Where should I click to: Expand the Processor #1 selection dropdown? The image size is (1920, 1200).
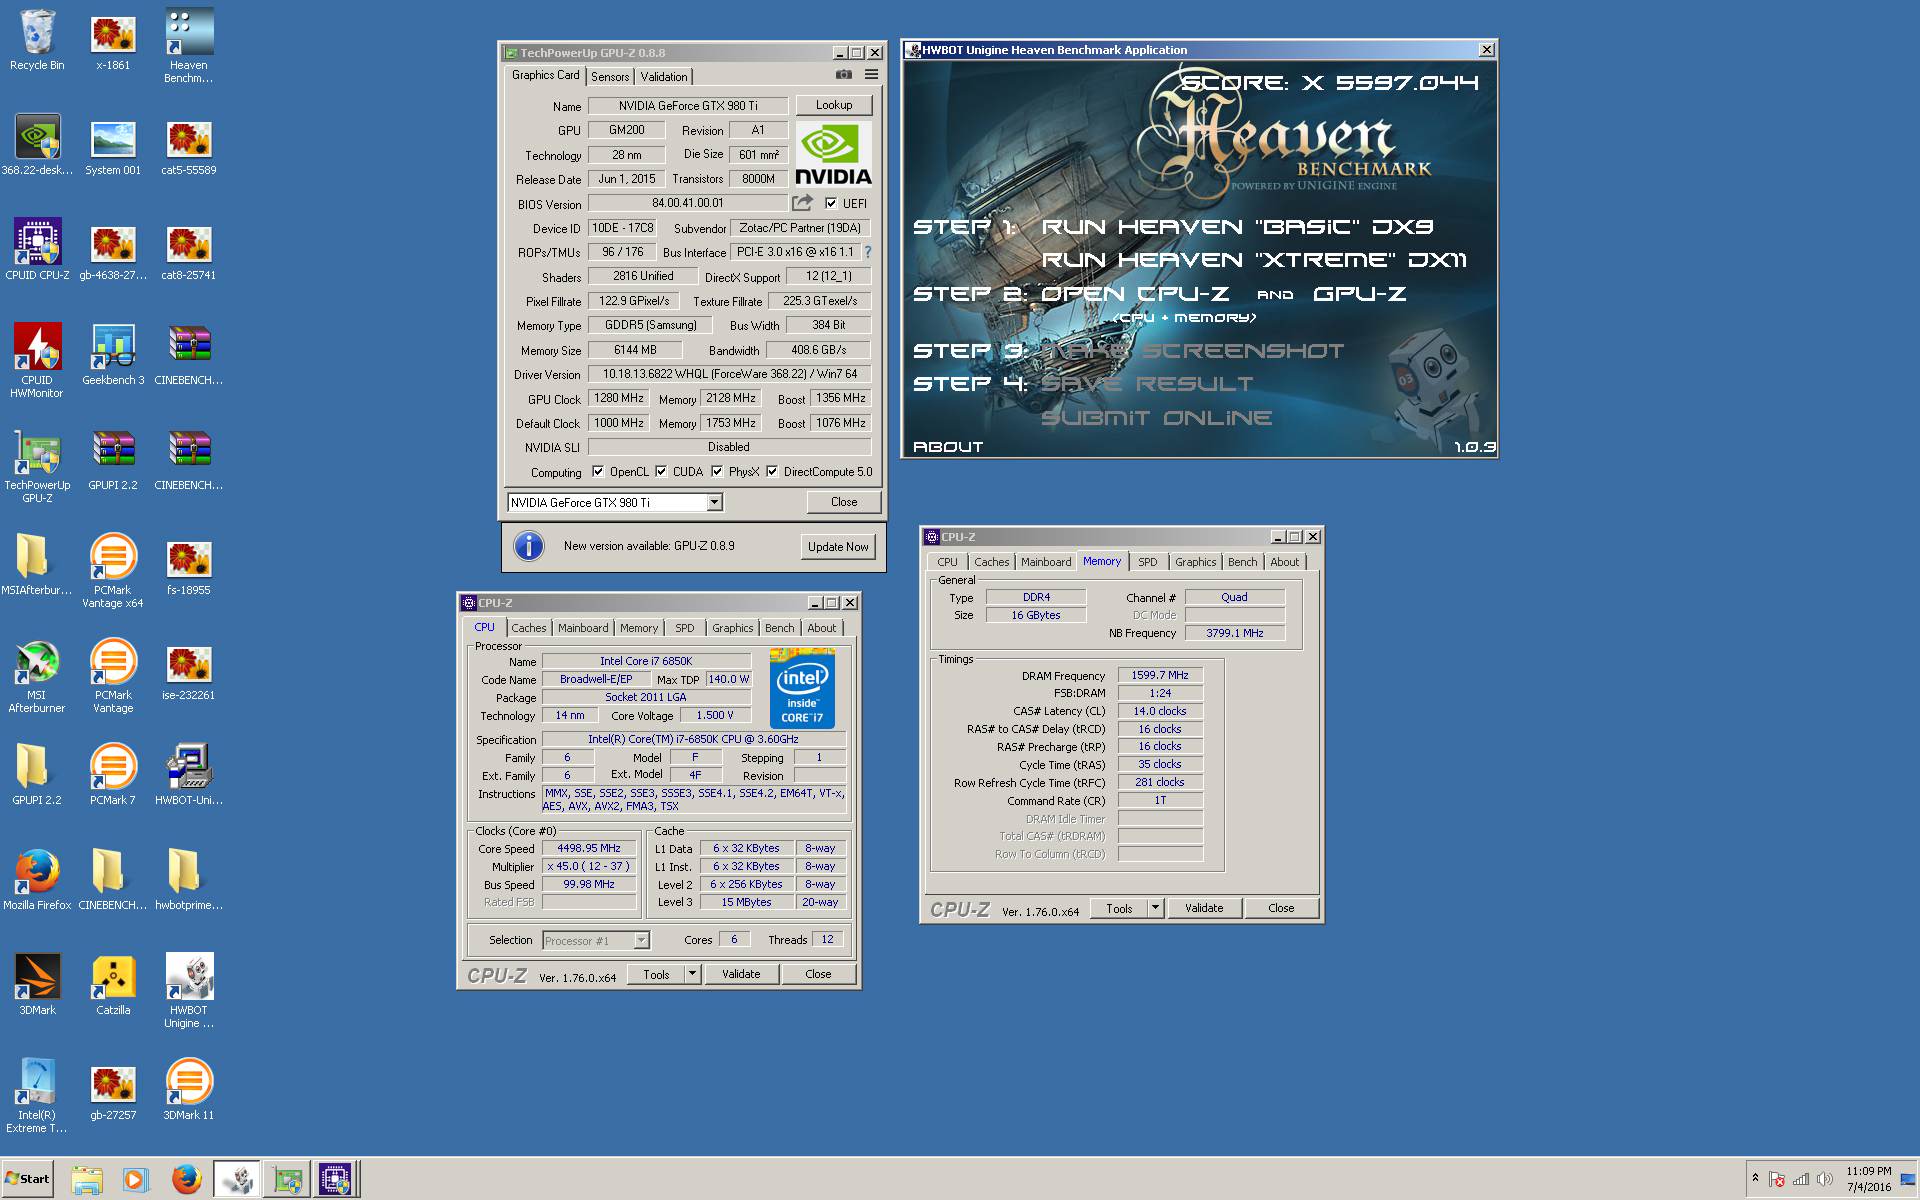(x=641, y=940)
